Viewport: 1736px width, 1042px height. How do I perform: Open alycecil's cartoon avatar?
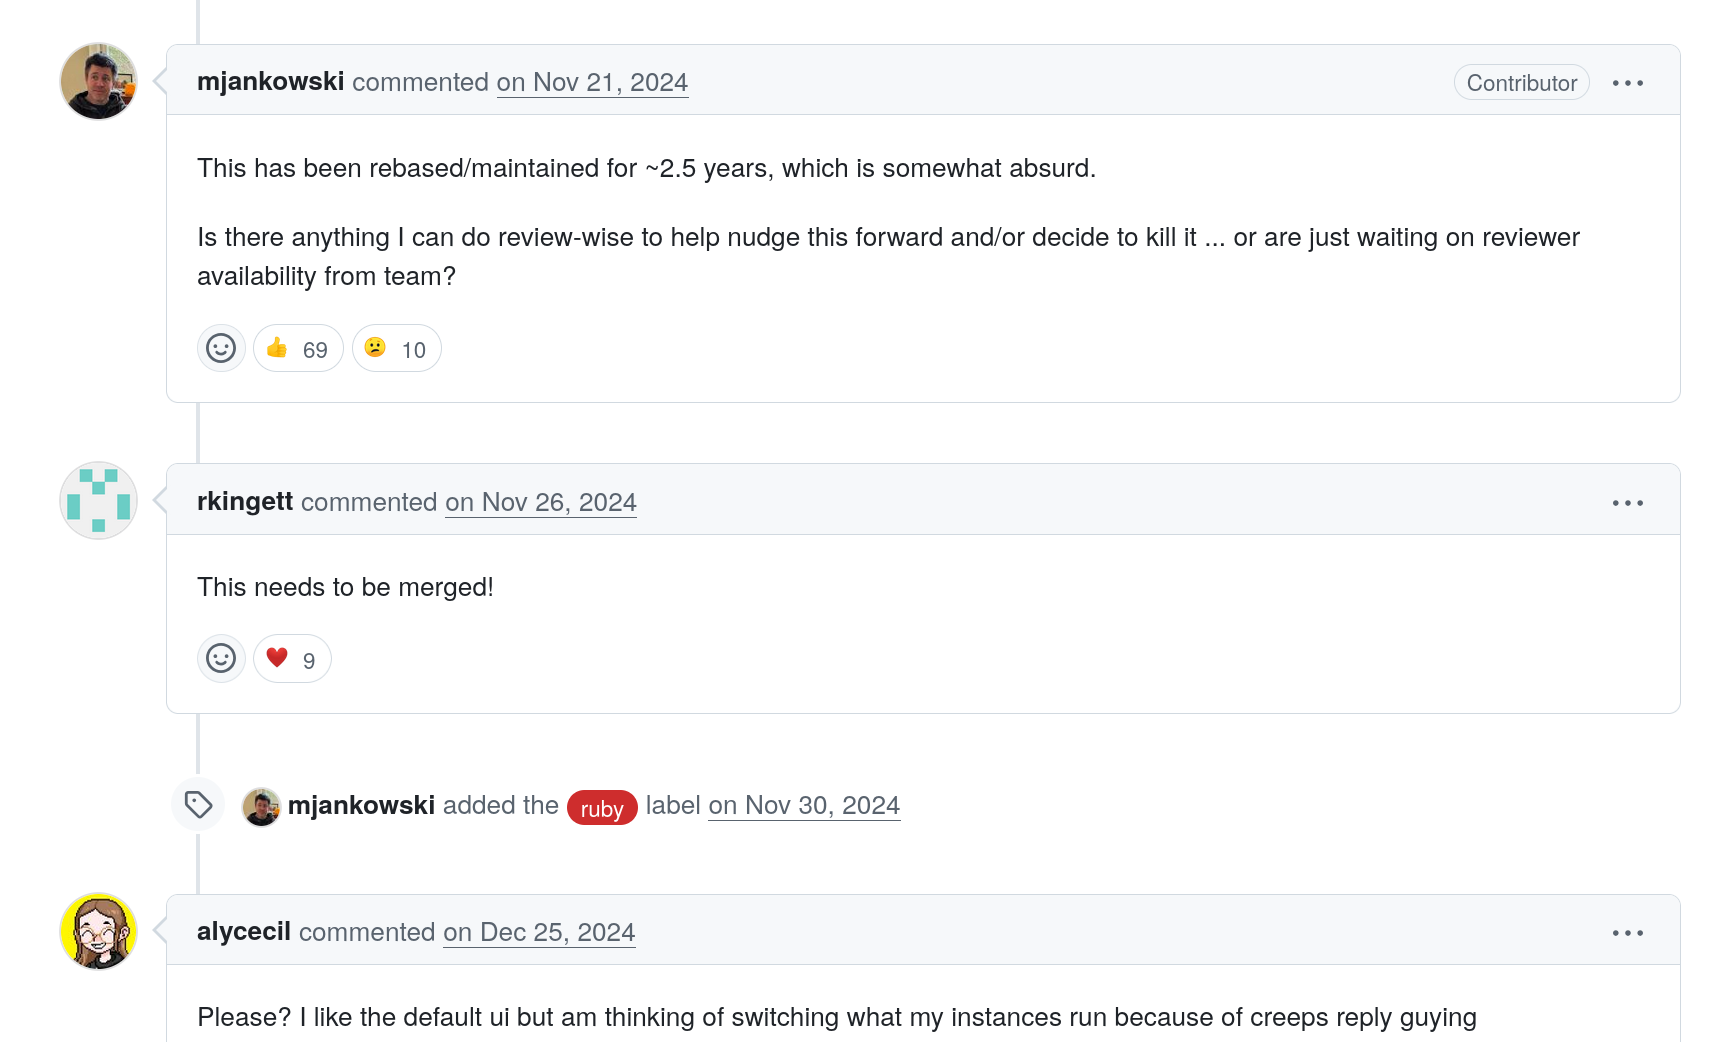coord(98,931)
